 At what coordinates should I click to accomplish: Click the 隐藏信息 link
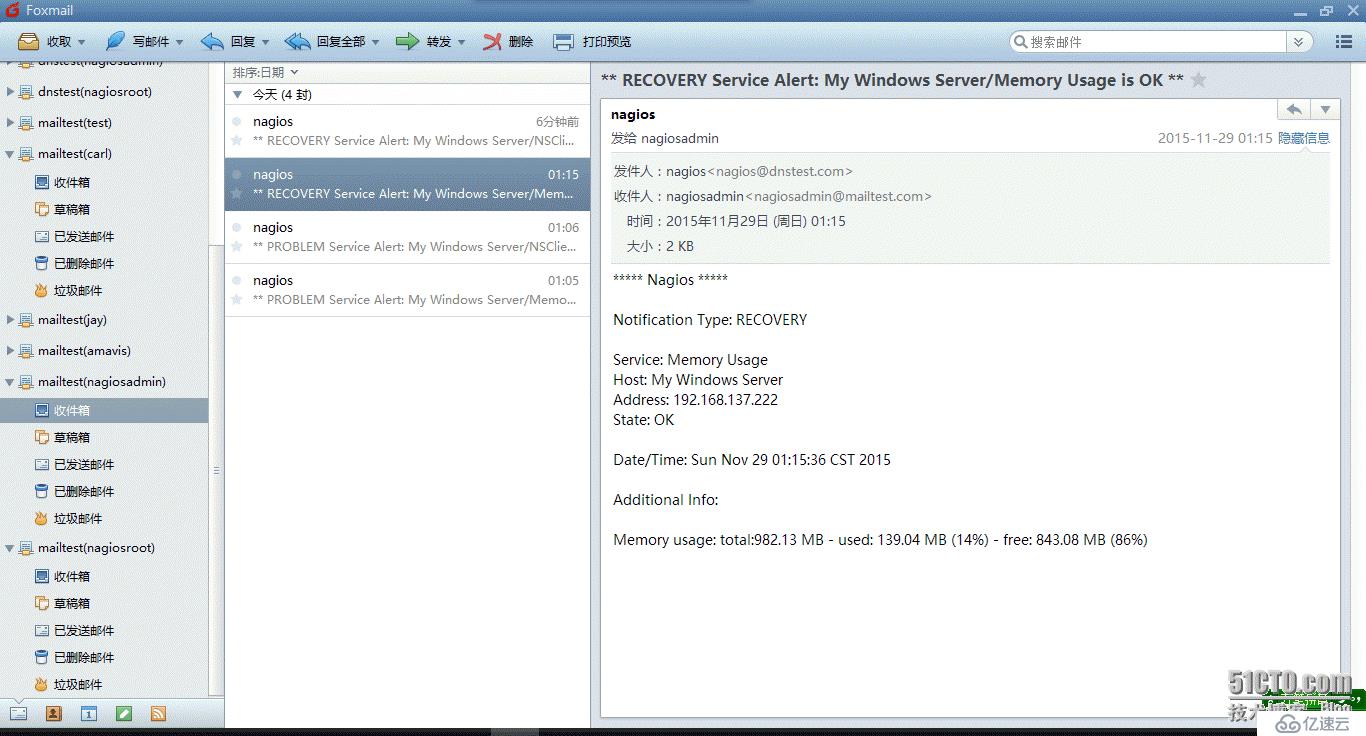click(x=1304, y=138)
